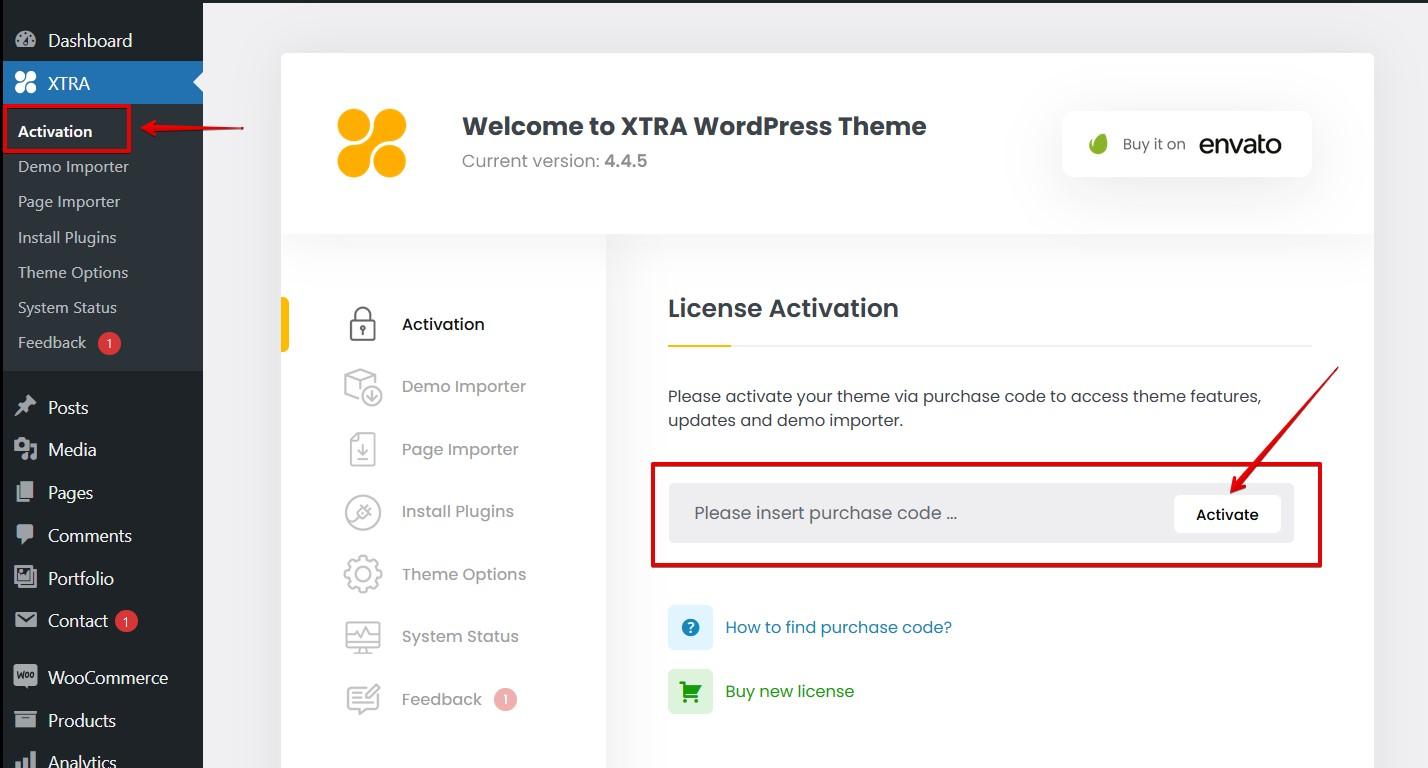Click the System Status monitor icon

coord(362,637)
